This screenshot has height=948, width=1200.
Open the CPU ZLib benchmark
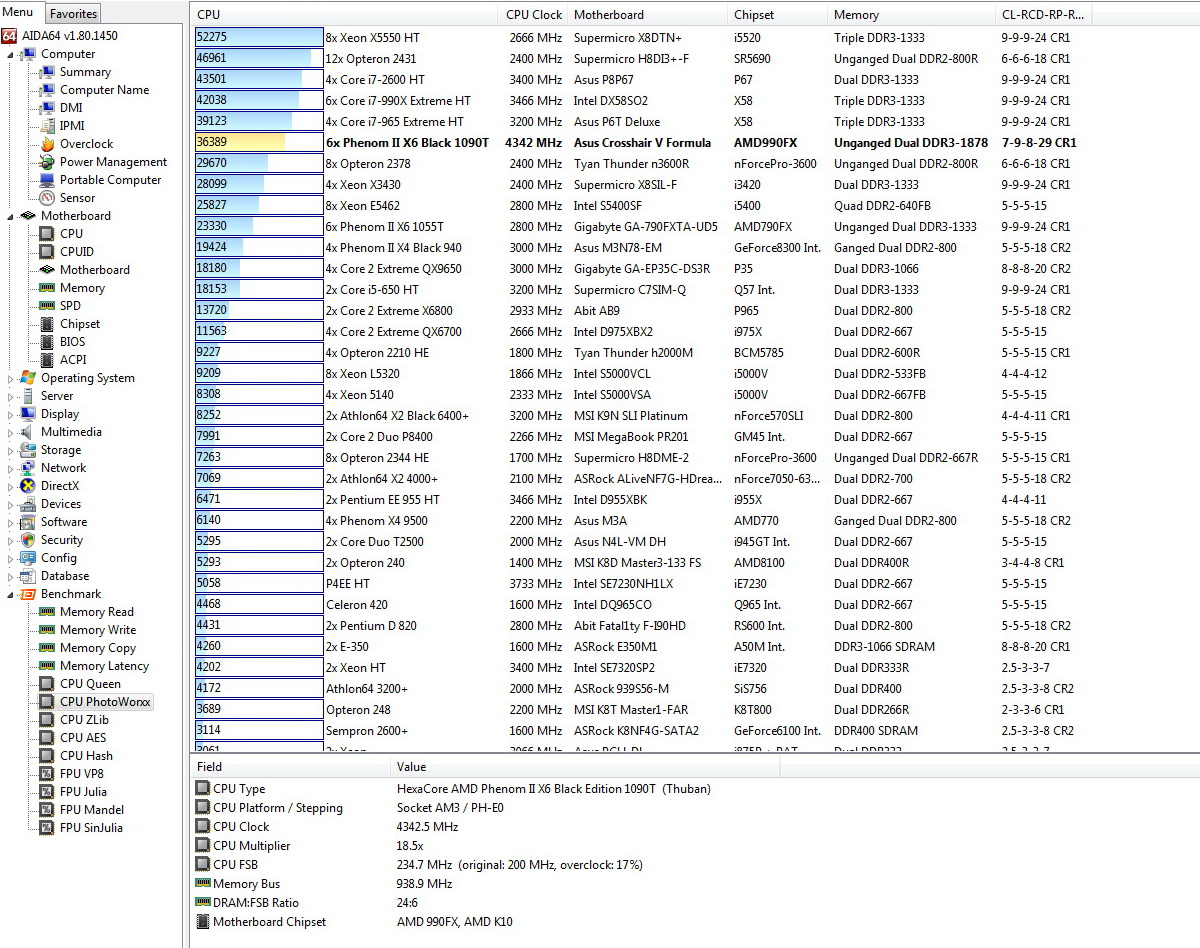[x=84, y=720]
